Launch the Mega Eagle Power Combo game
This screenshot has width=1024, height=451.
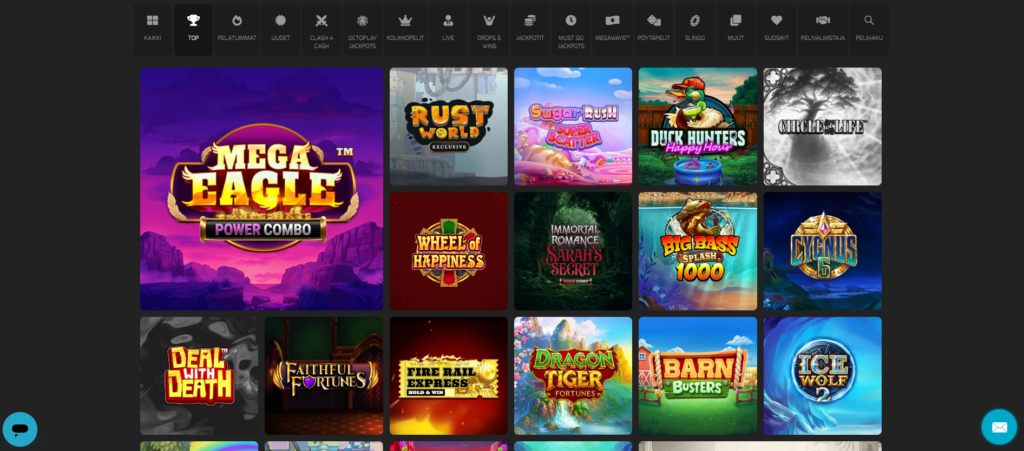[261, 189]
